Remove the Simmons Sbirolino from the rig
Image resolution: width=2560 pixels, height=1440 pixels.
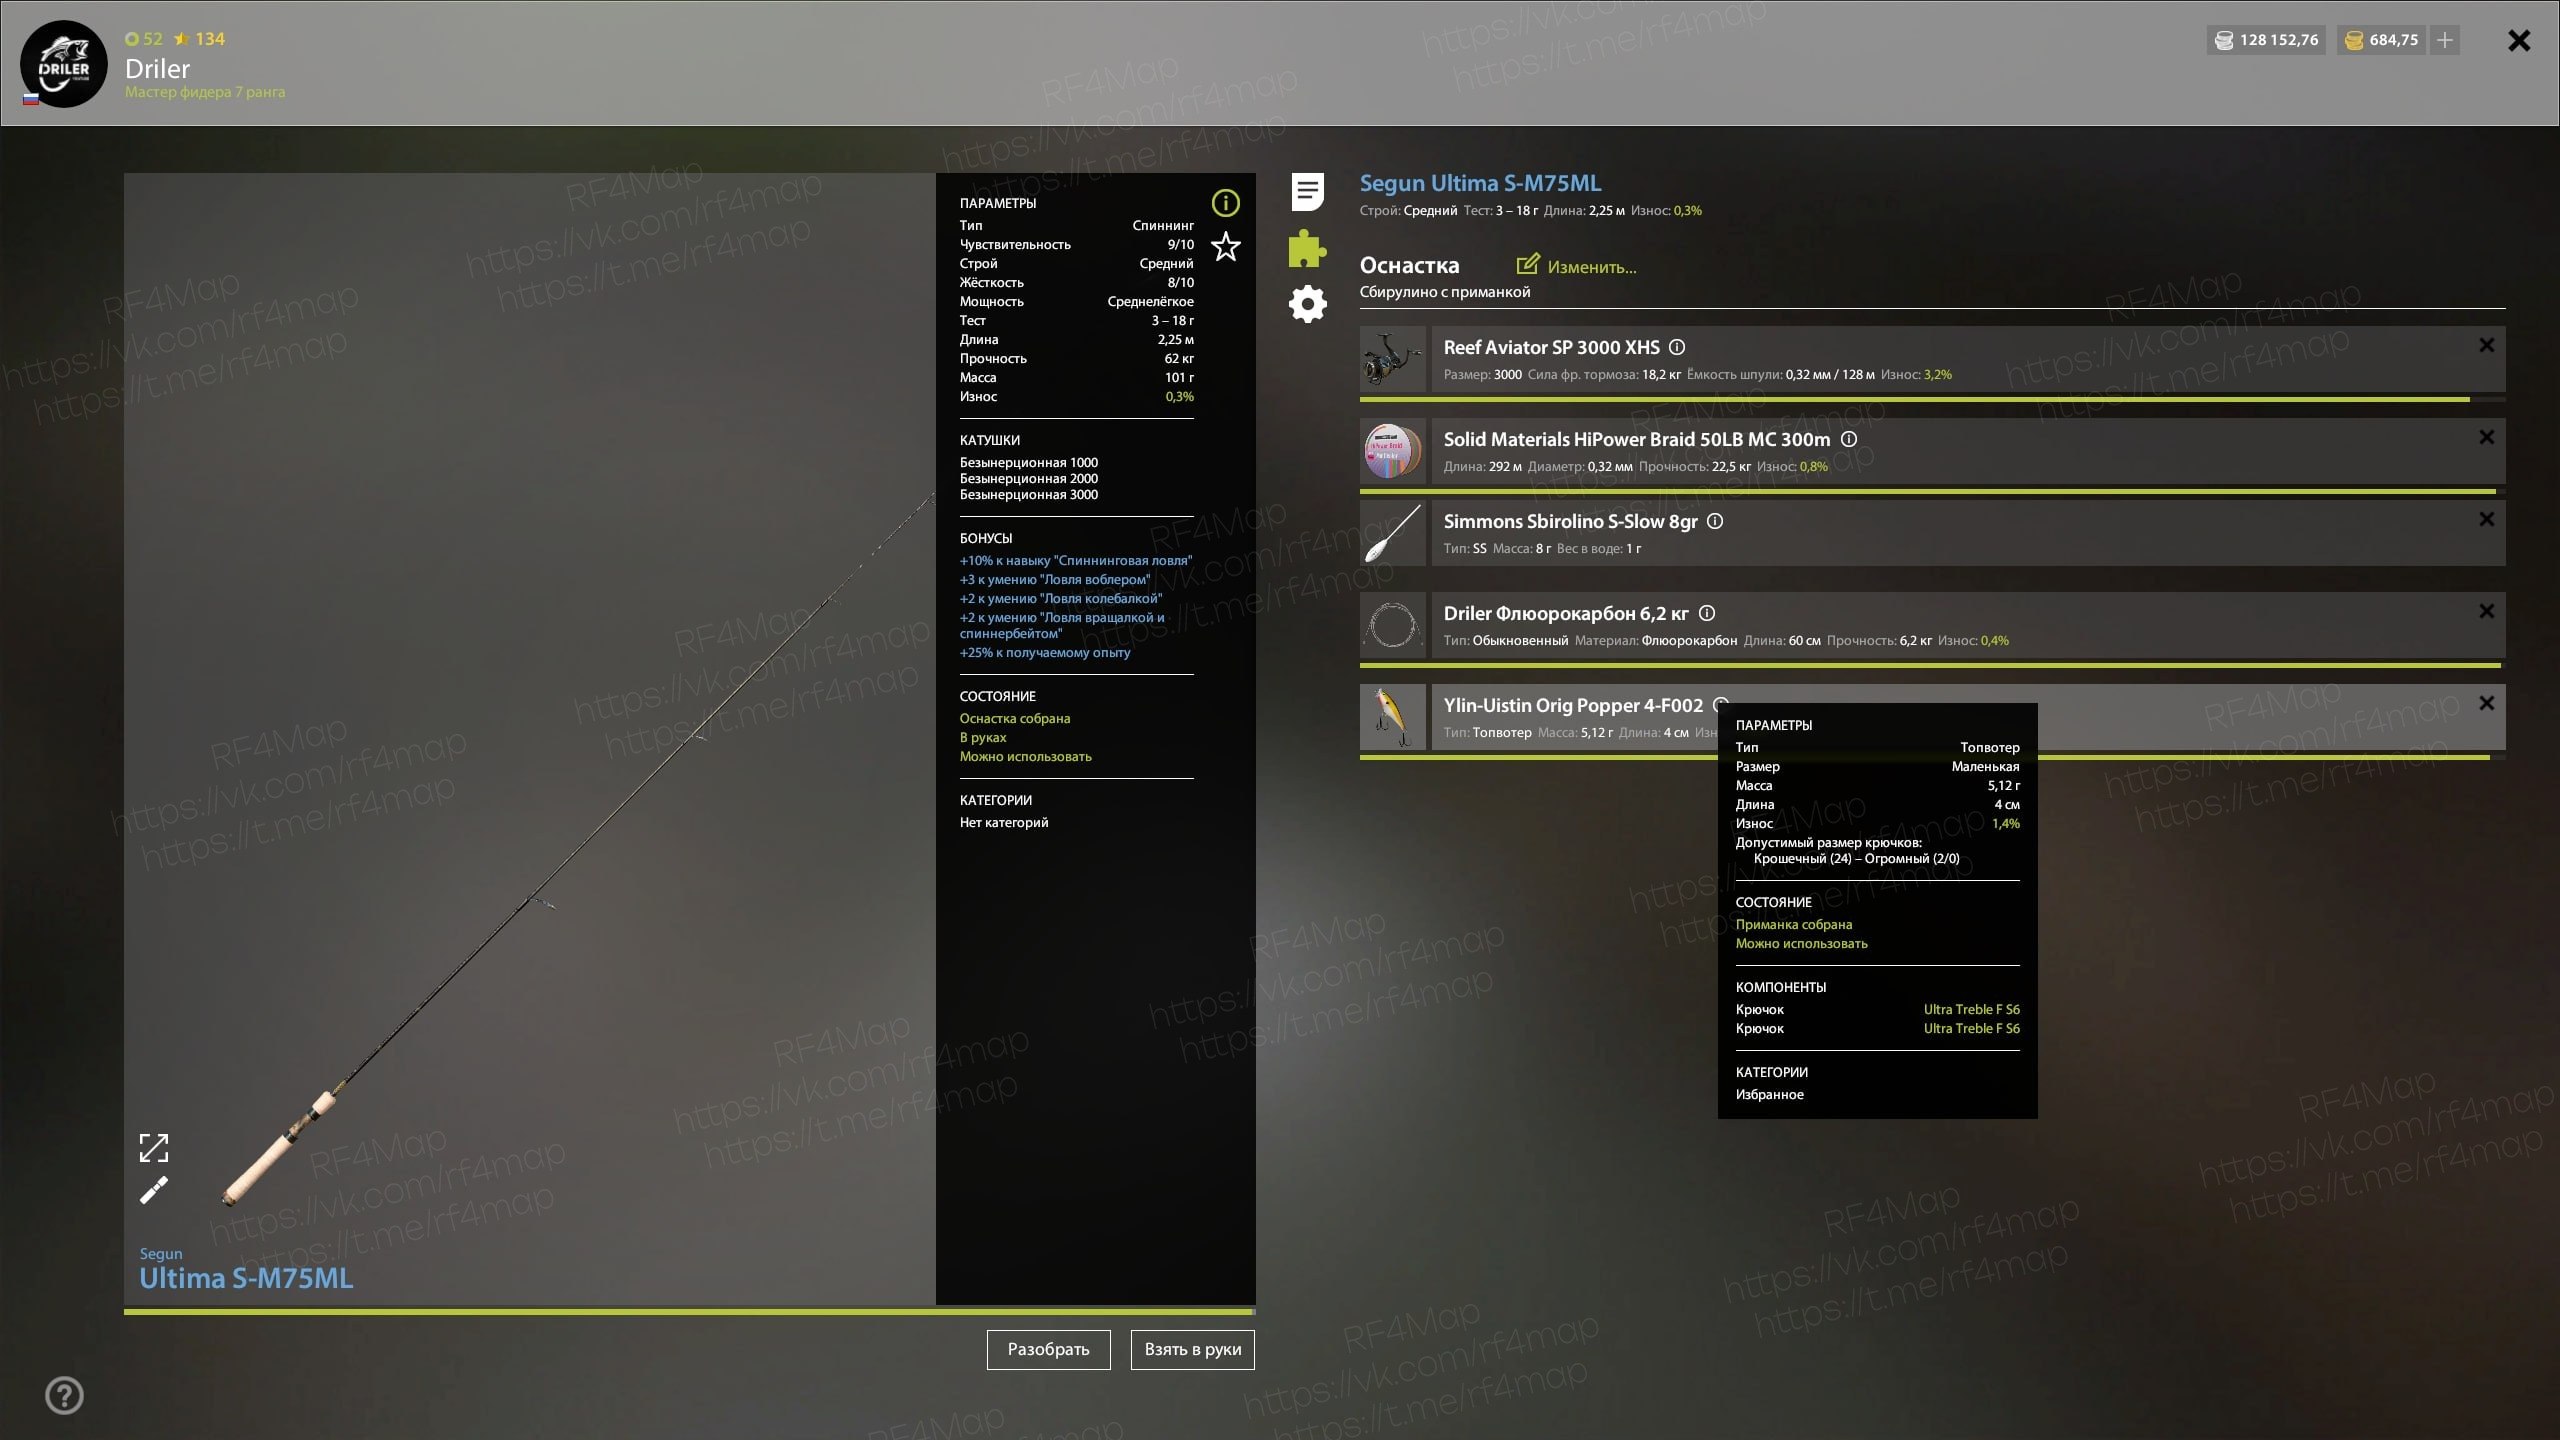[2486, 519]
